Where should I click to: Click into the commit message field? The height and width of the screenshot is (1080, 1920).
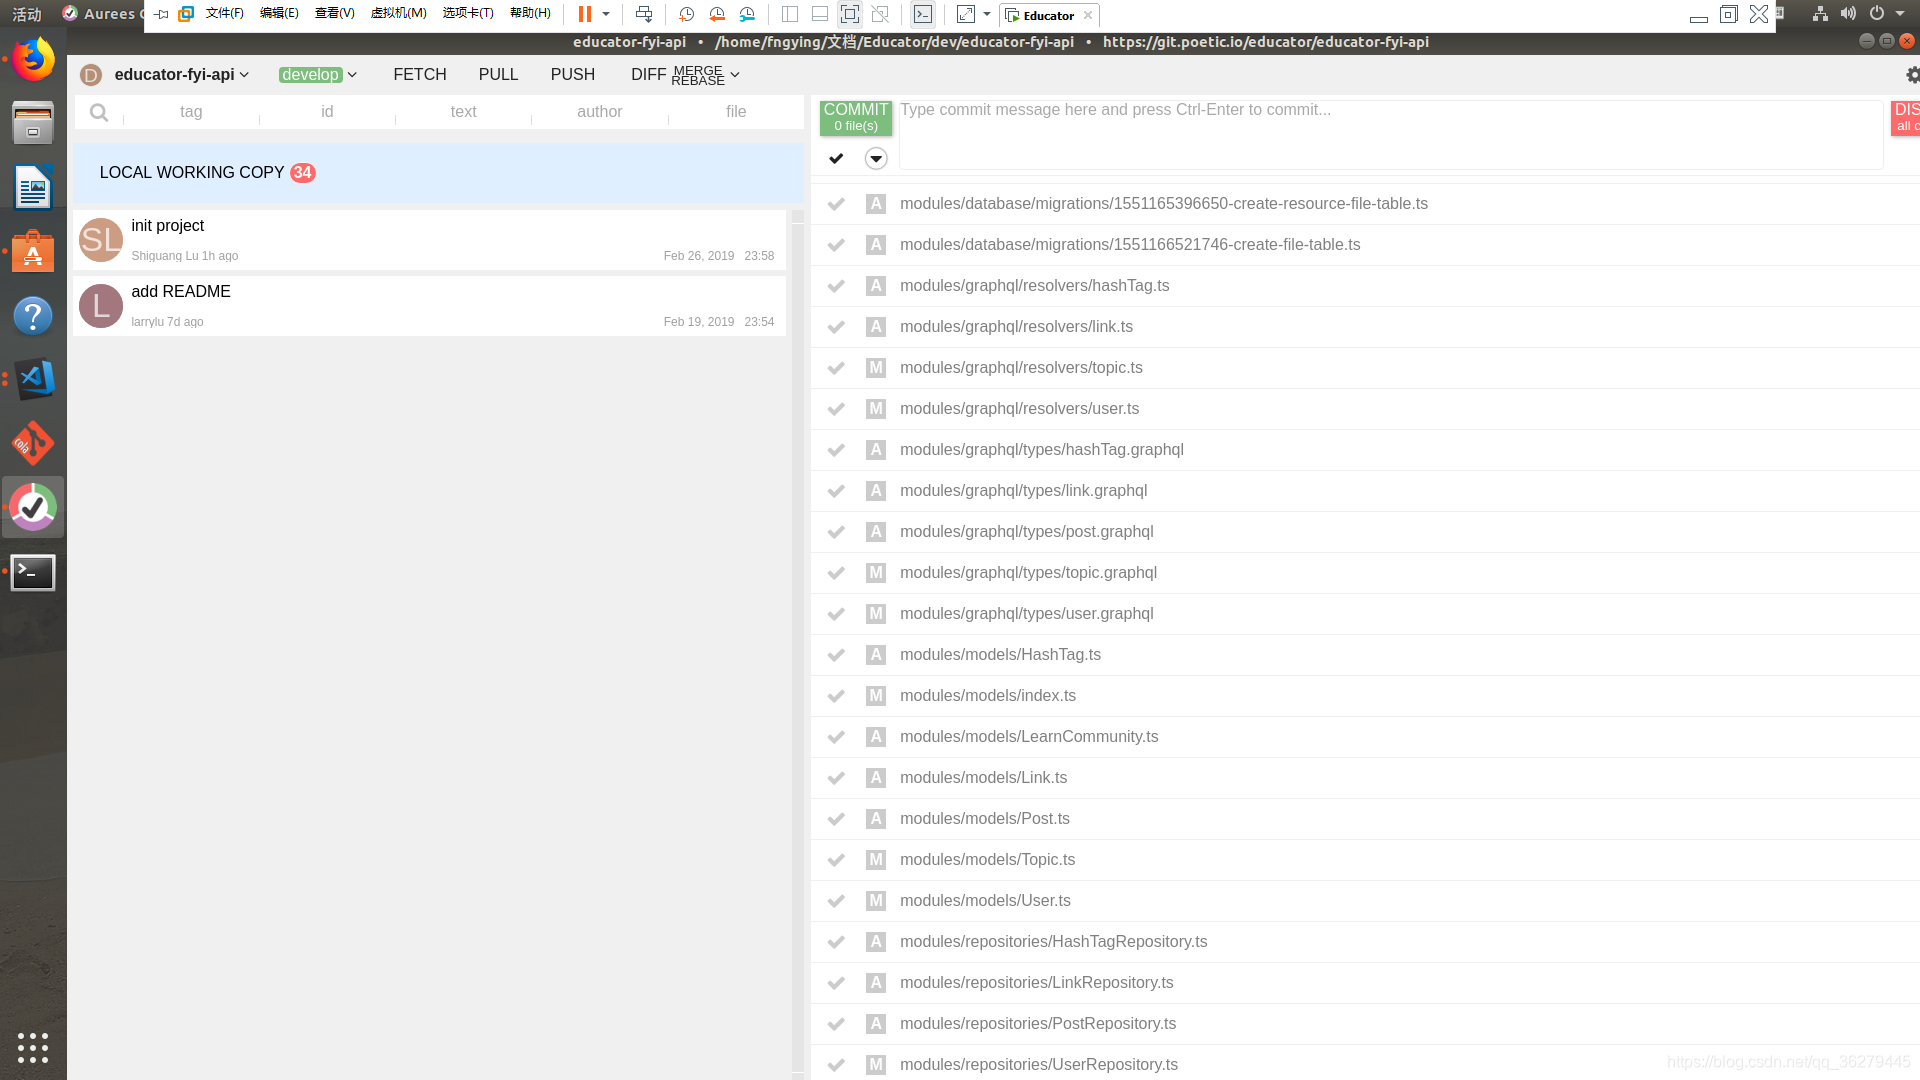coord(1390,135)
